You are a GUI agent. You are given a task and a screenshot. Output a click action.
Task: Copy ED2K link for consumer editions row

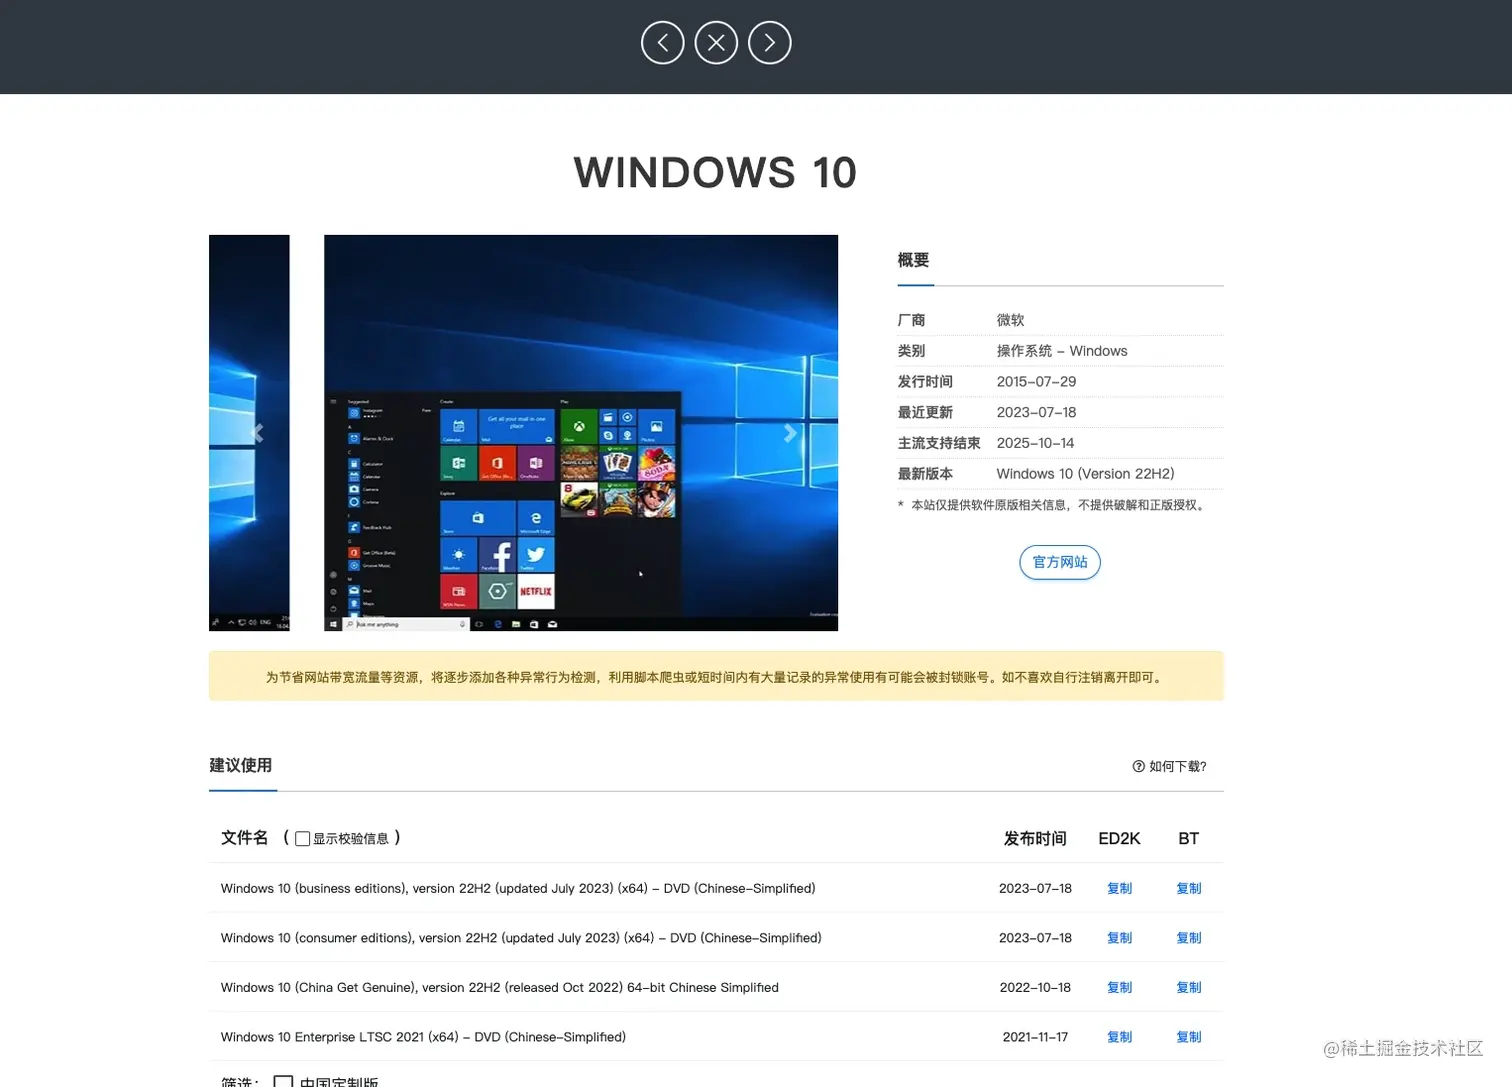point(1119,938)
